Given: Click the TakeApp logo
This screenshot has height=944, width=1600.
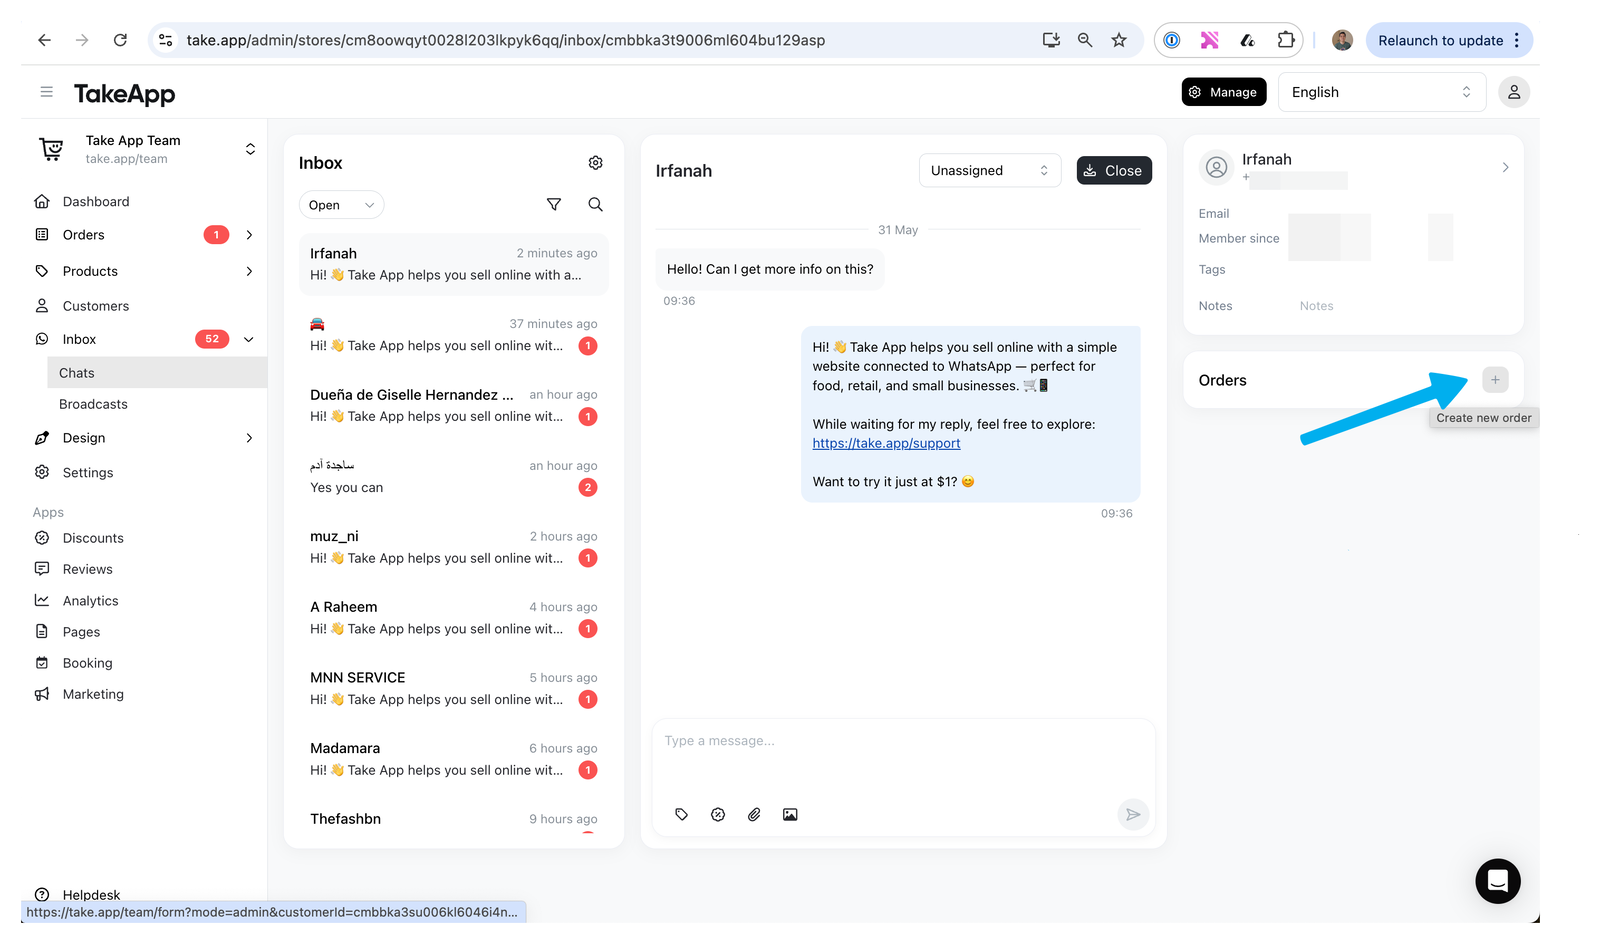Looking at the screenshot, I should (124, 94).
